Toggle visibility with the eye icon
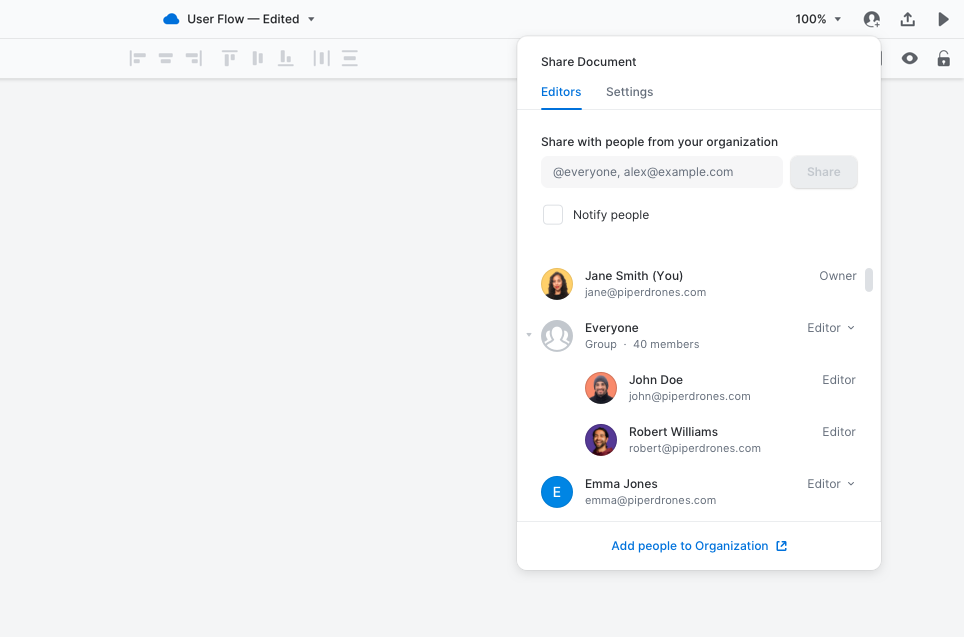964x637 pixels. pos(909,59)
